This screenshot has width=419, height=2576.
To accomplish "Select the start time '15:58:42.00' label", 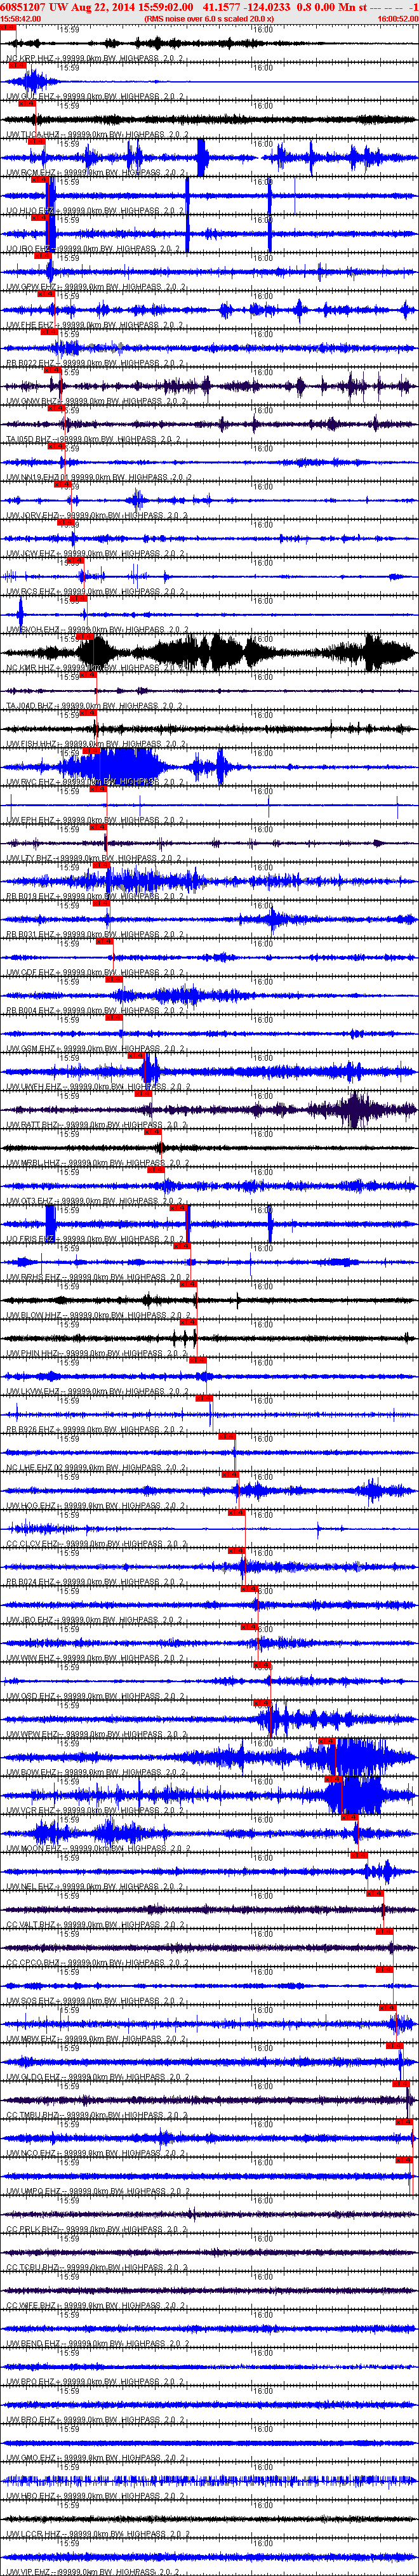I will point(21,18).
